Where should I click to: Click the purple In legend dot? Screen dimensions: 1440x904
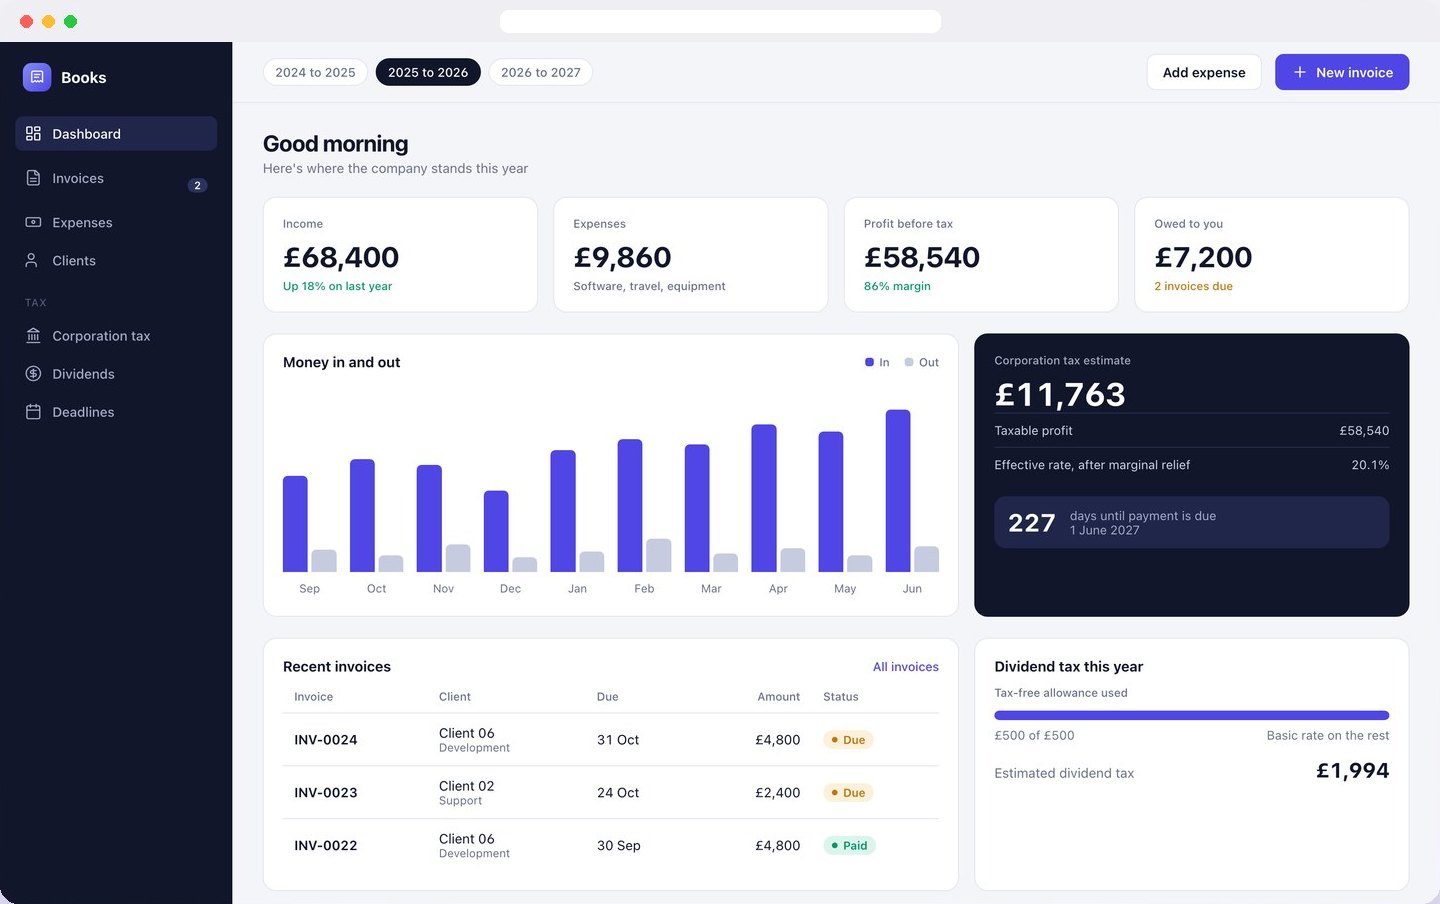point(869,362)
